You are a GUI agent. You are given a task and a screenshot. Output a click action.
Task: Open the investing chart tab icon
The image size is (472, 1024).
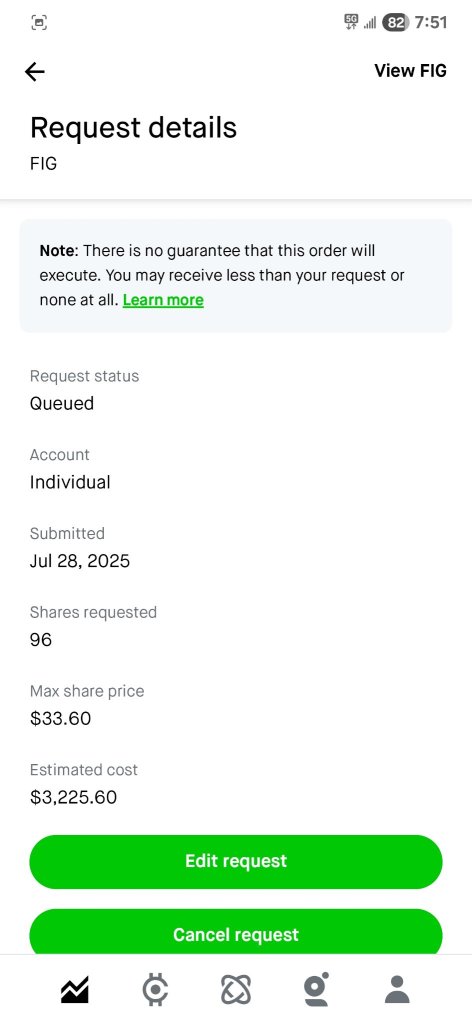74,990
